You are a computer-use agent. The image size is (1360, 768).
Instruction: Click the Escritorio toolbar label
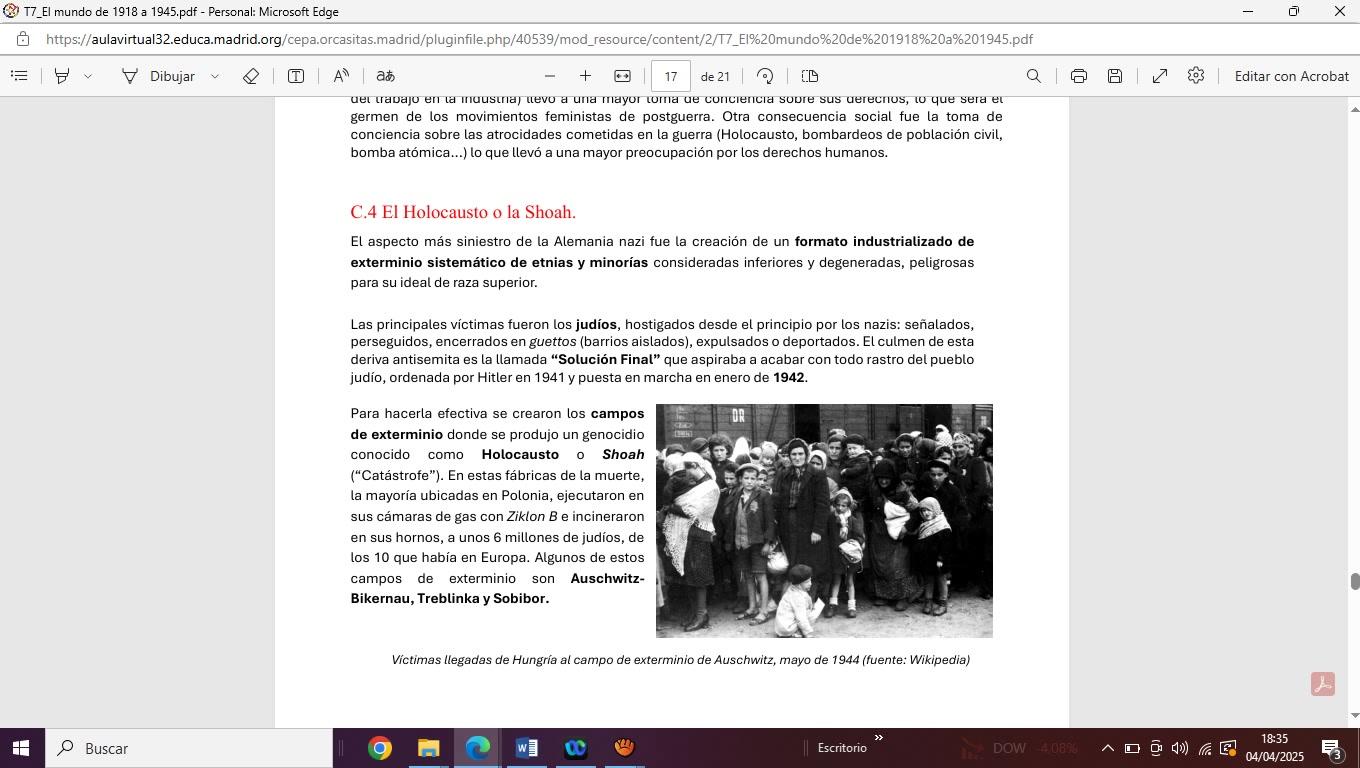pos(842,748)
